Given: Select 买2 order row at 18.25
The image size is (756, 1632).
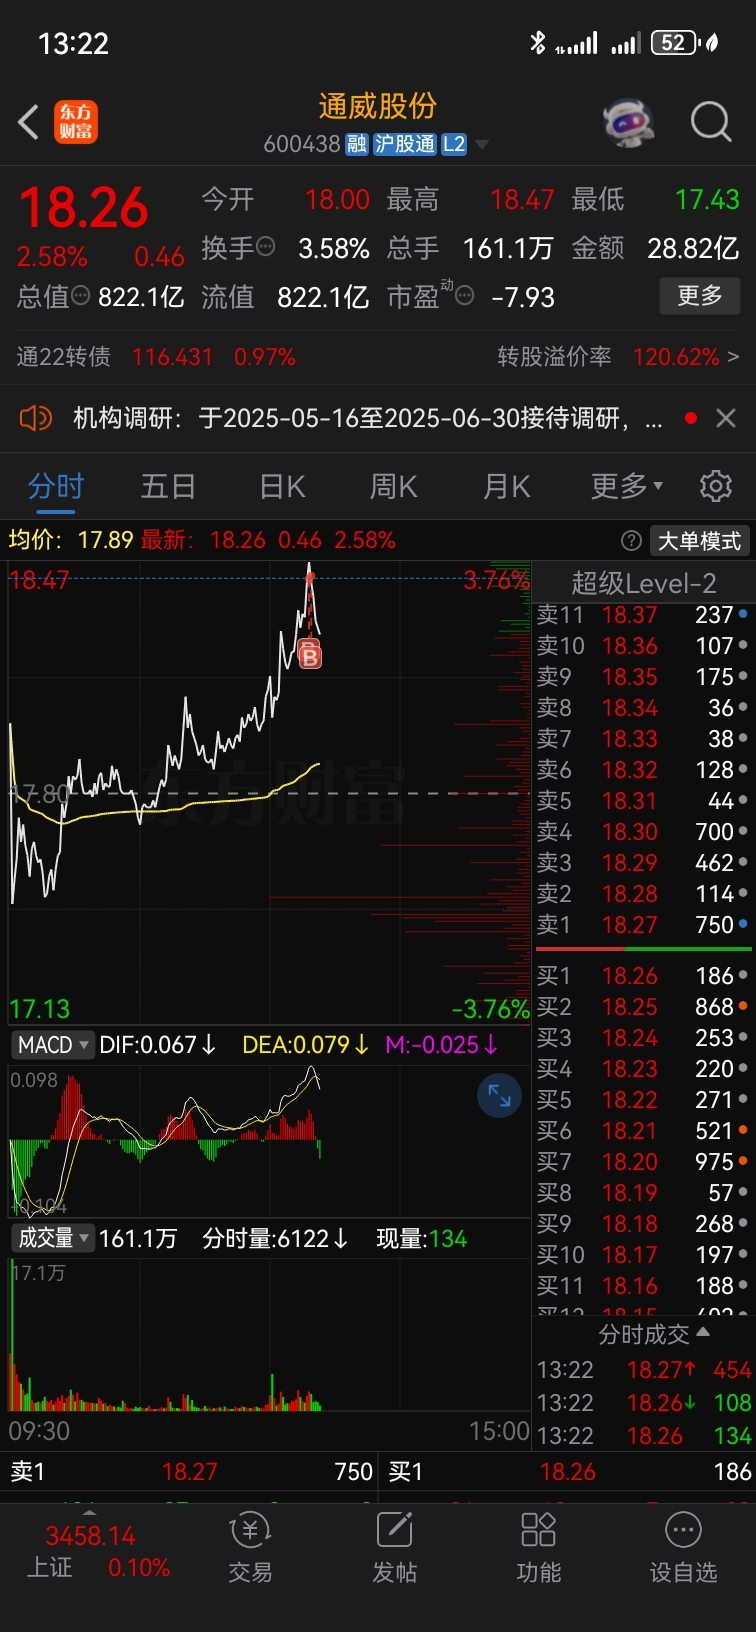Looking at the screenshot, I should (643, 1007).
